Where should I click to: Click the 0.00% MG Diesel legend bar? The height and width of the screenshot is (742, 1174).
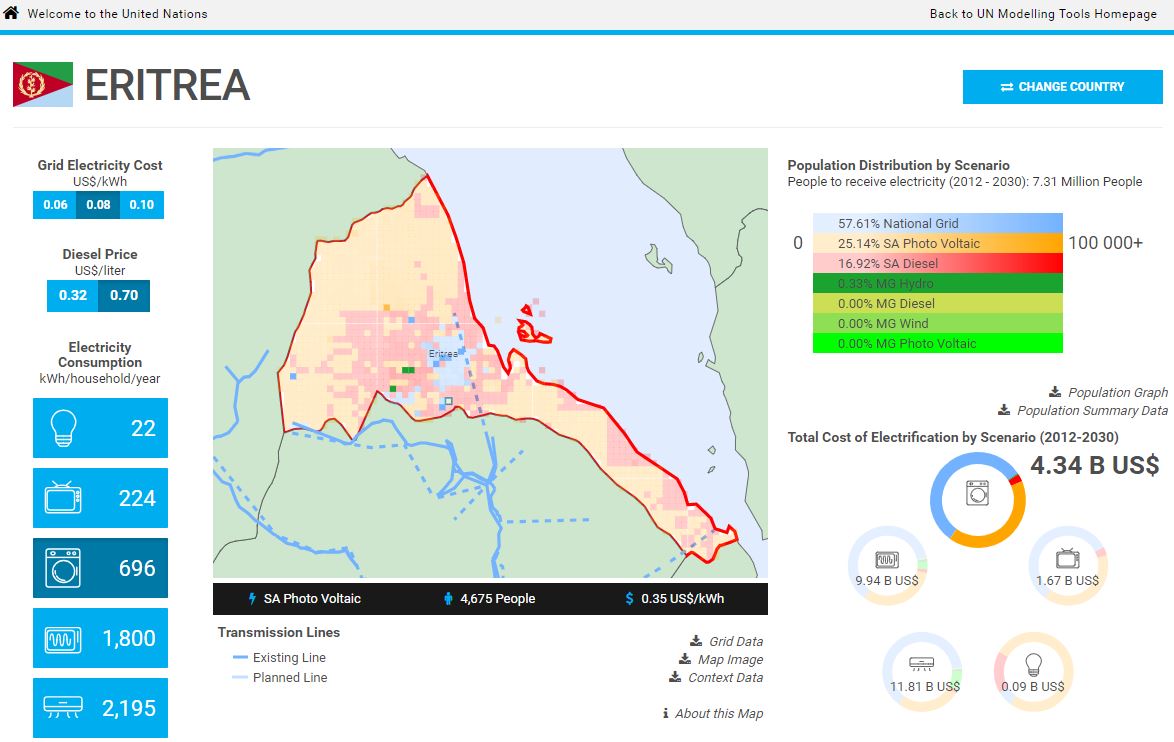coord(937,303)
